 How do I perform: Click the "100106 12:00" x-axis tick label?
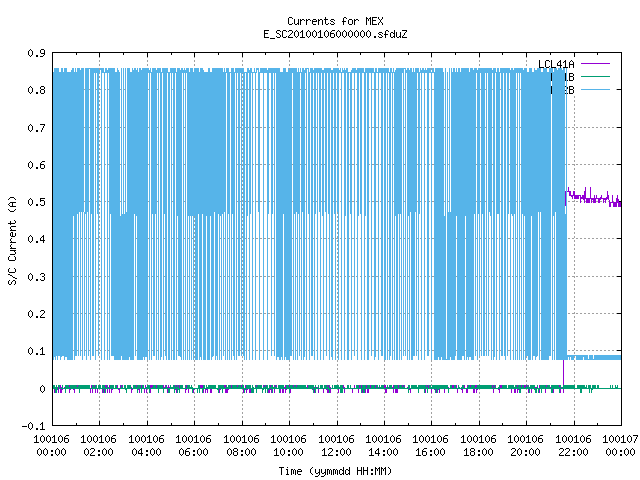[336, 446]
